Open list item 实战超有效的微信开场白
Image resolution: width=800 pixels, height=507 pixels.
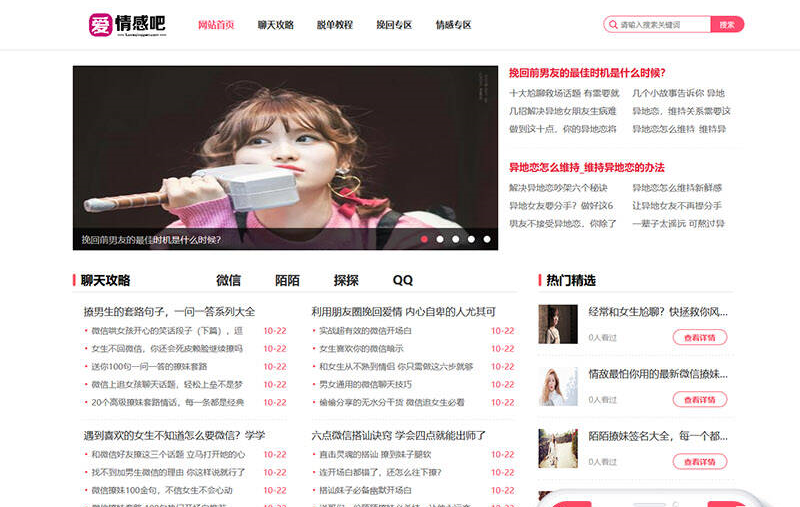[365, 331]
